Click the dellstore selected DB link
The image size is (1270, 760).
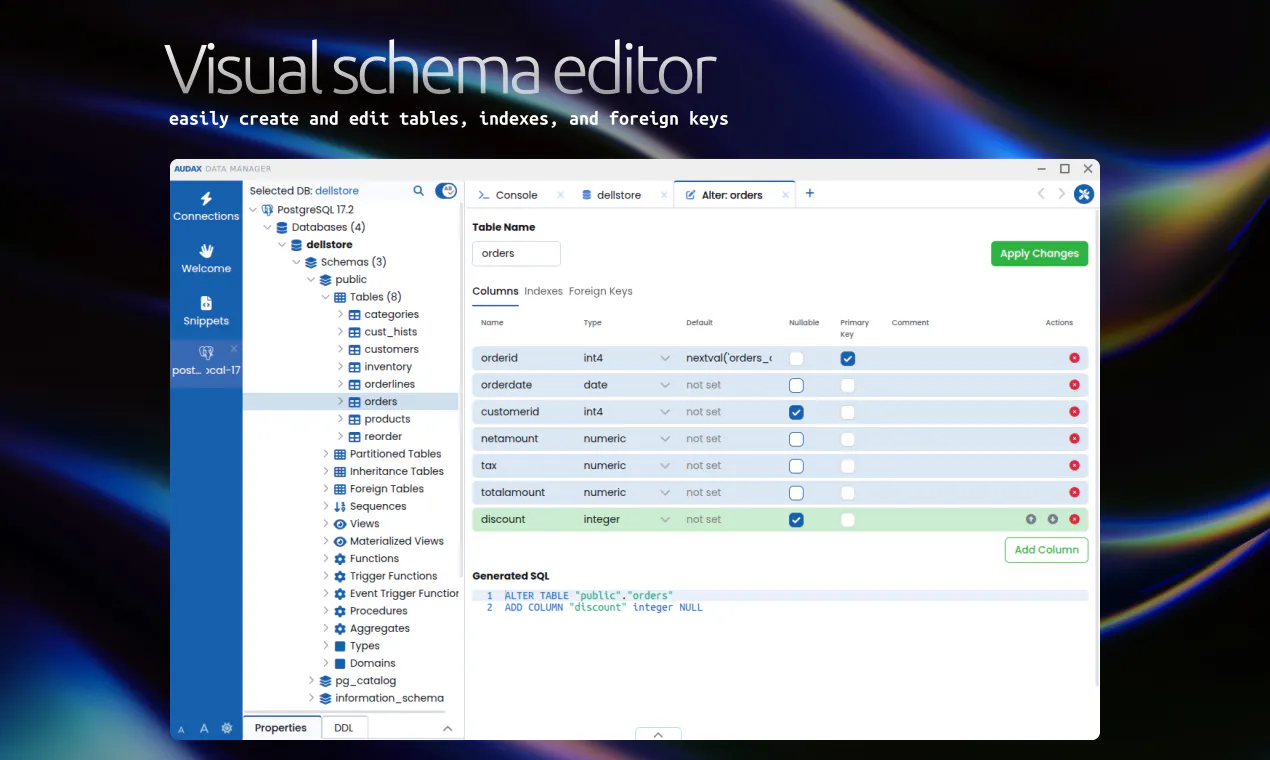coord(337,190)
